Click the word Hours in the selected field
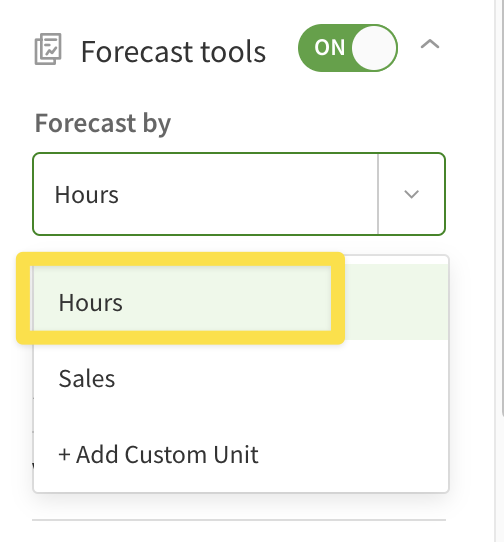Image resolution: width=504 pixels, height=542 pixels. tap(87, 194)
